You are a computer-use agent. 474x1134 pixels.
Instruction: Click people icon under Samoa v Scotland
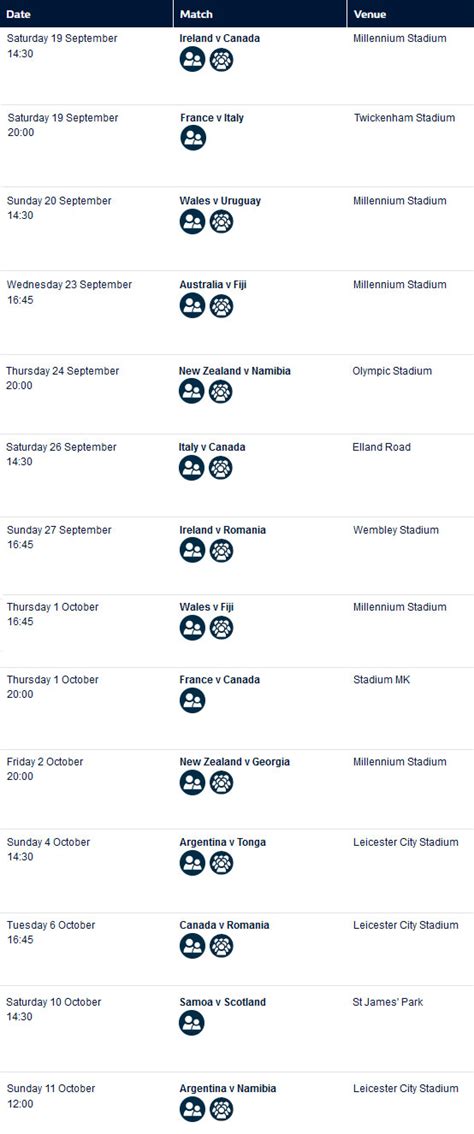(192, 1023)
